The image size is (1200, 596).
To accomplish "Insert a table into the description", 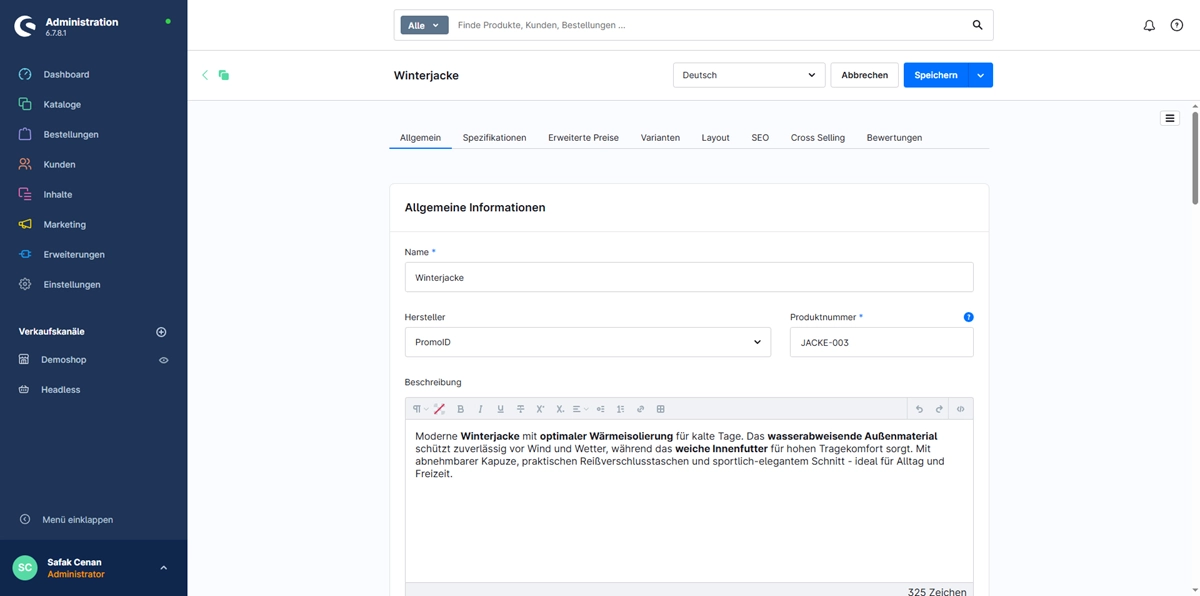I will [659, 408].
